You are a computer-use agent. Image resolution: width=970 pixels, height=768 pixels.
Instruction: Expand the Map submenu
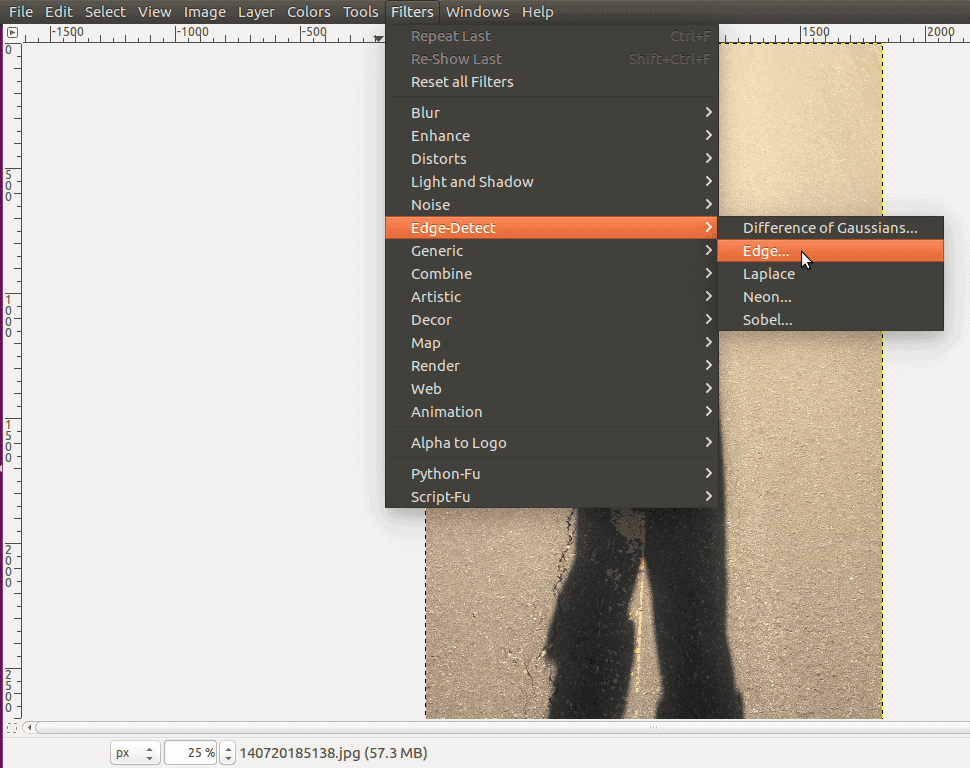coord(551,342)
